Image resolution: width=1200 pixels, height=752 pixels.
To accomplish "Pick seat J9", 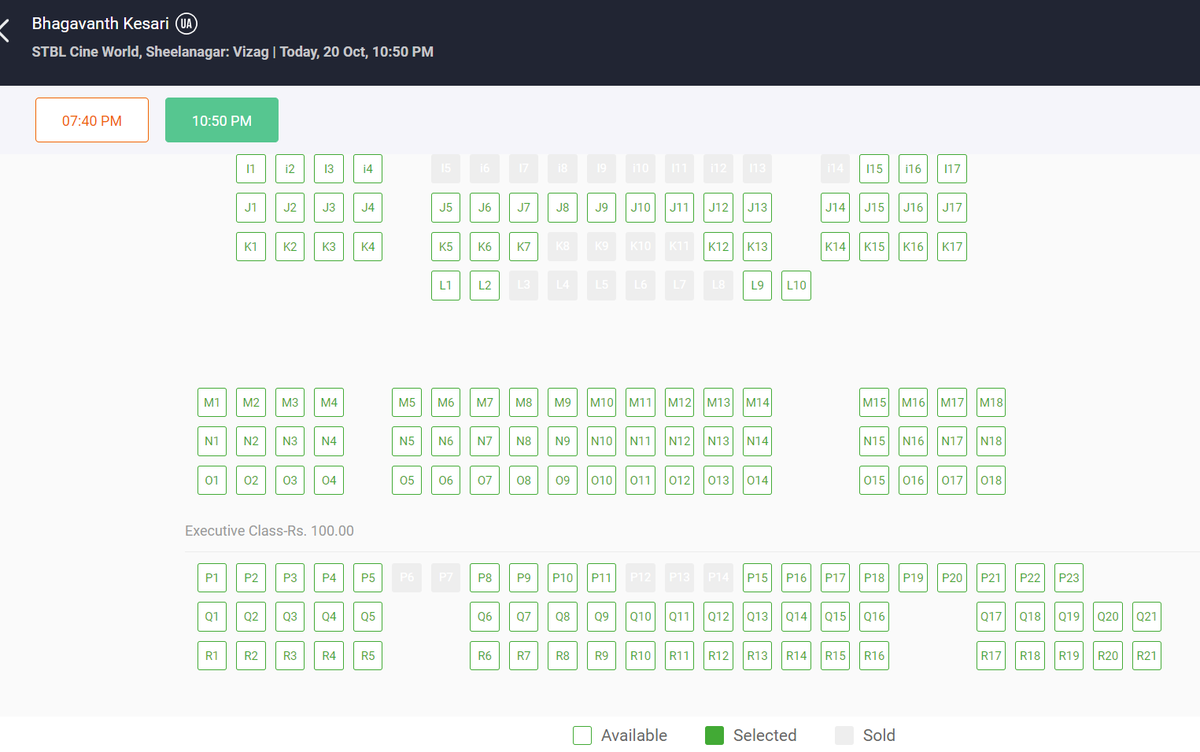I will [x=602, y=208].
